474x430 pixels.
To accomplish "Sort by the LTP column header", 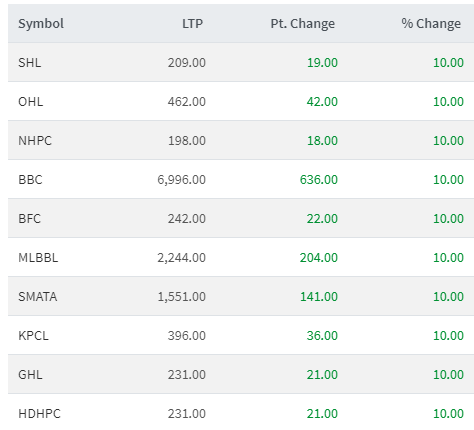I will click(x=192, y=24).
